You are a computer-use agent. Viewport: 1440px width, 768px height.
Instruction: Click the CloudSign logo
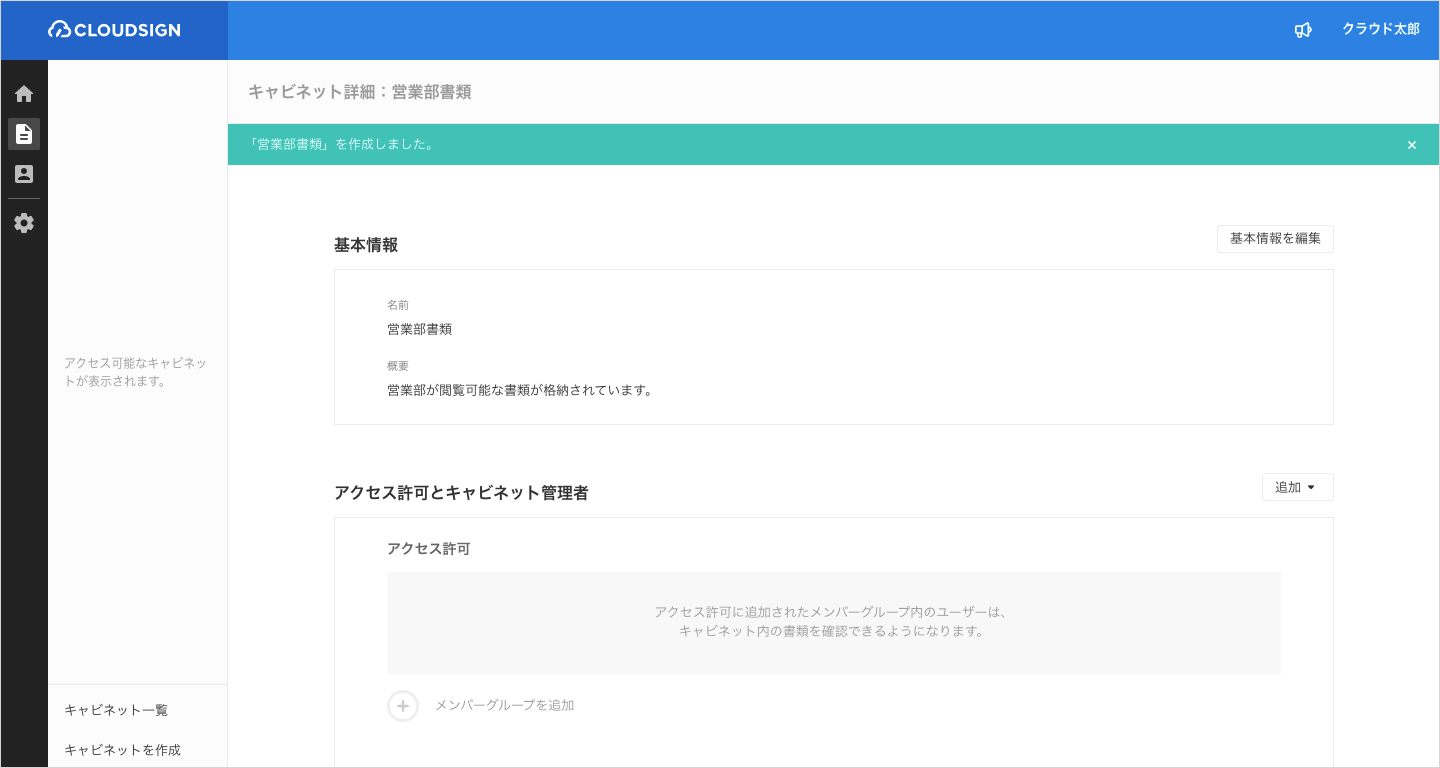114,30
